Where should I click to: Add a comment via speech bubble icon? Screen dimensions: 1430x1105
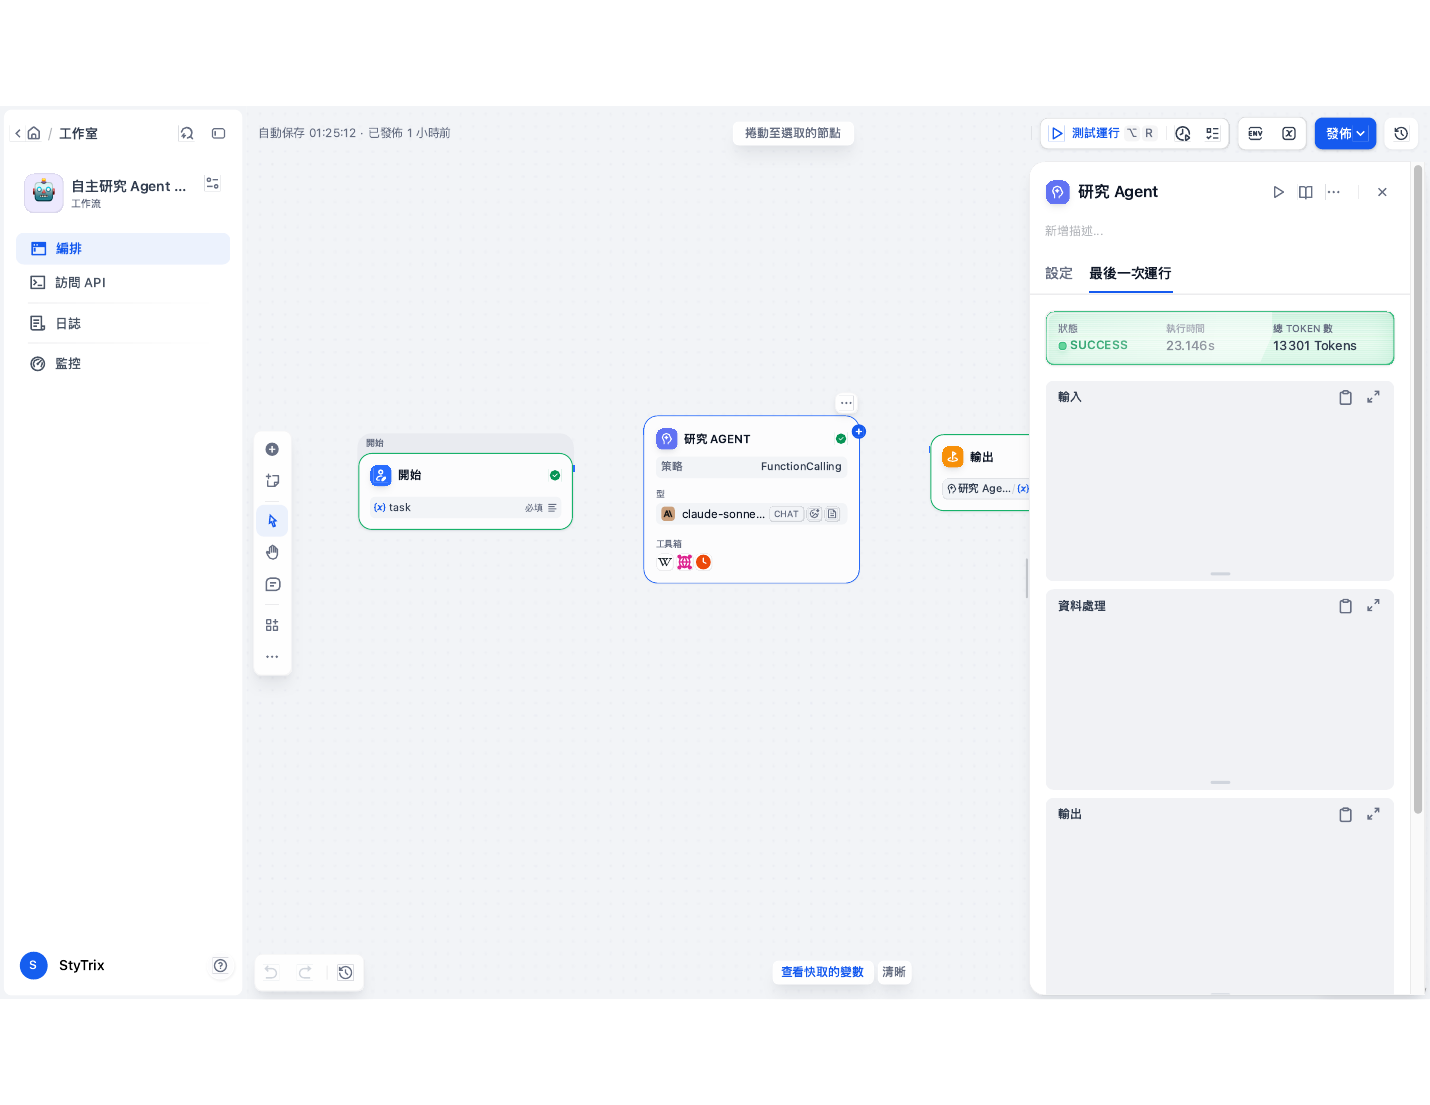point(272,585)
